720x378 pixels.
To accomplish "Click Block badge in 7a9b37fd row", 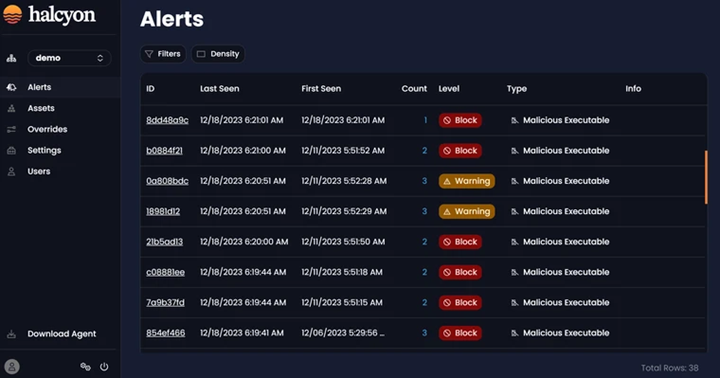I will pos(460,303).
